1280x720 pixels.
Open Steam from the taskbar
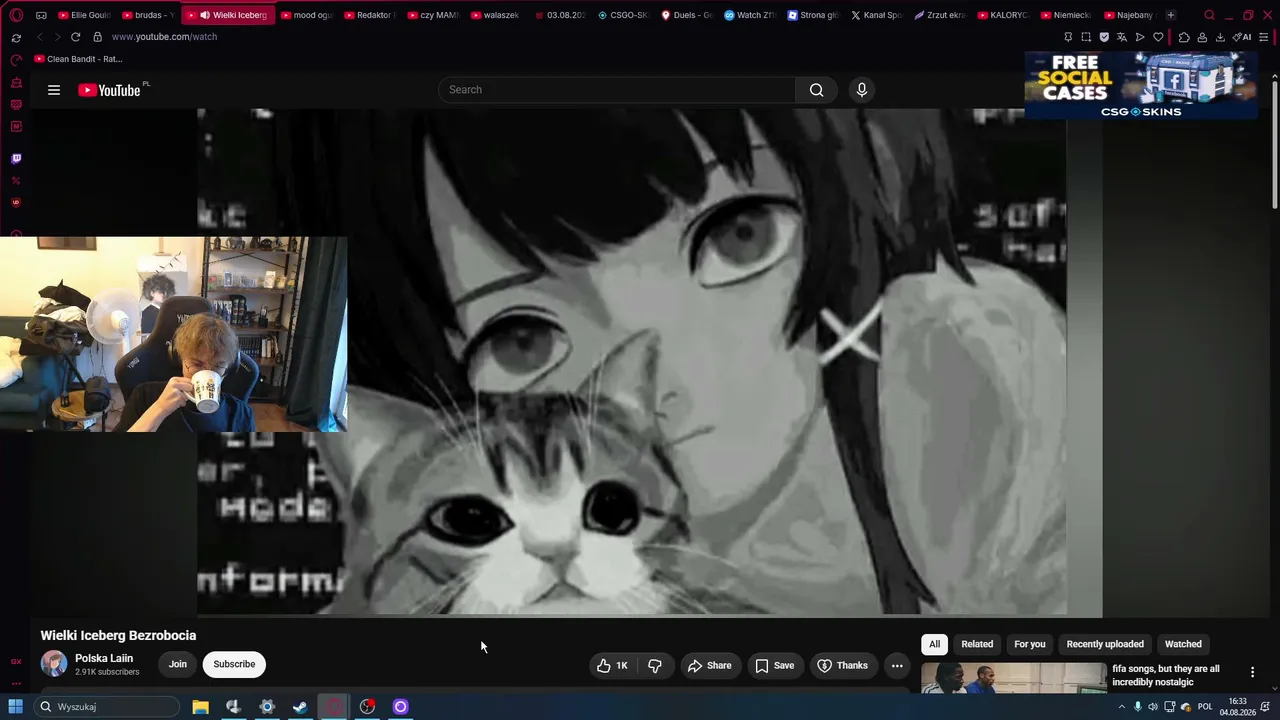point(300,707)
